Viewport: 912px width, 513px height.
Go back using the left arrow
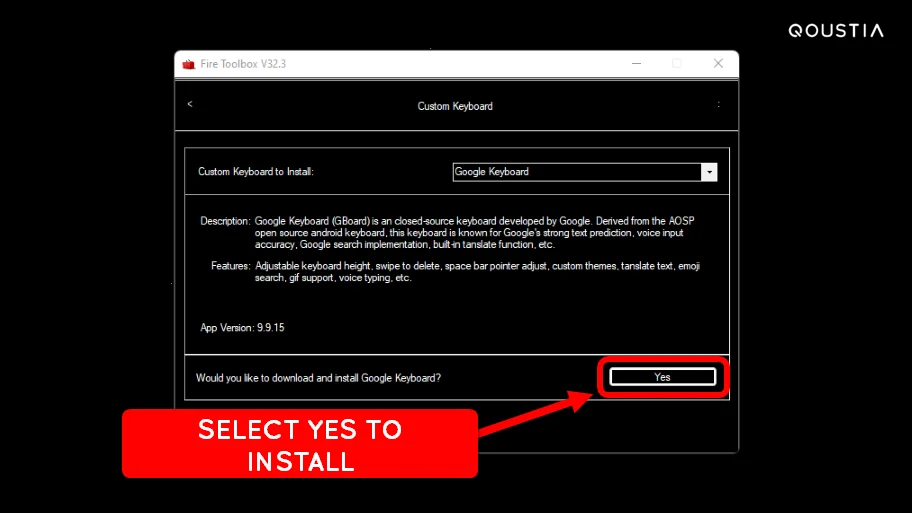190,104
